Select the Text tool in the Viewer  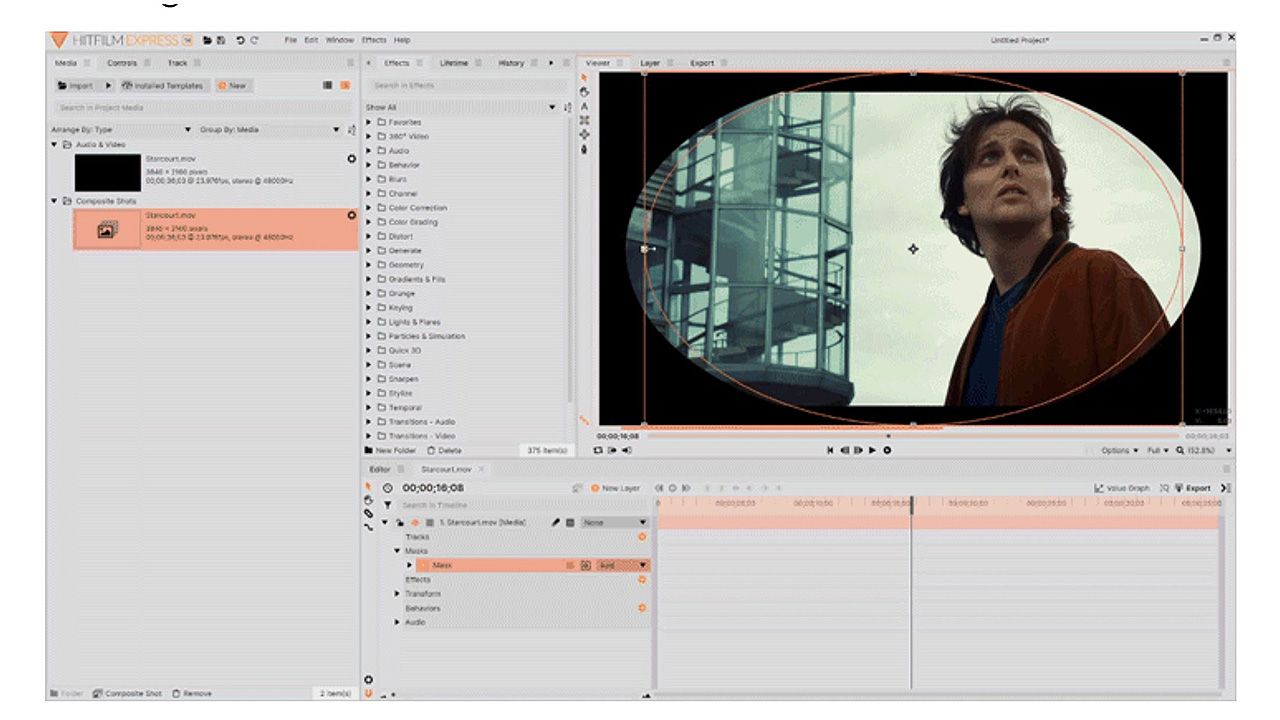pyautogui.click(x=584, y=106)
